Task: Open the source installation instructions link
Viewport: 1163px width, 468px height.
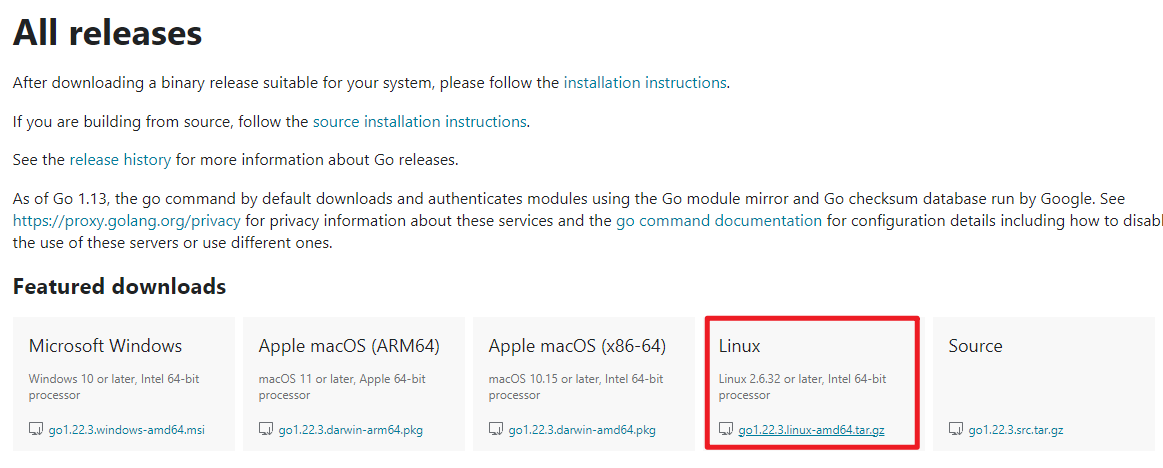Action: click(420, 122)
